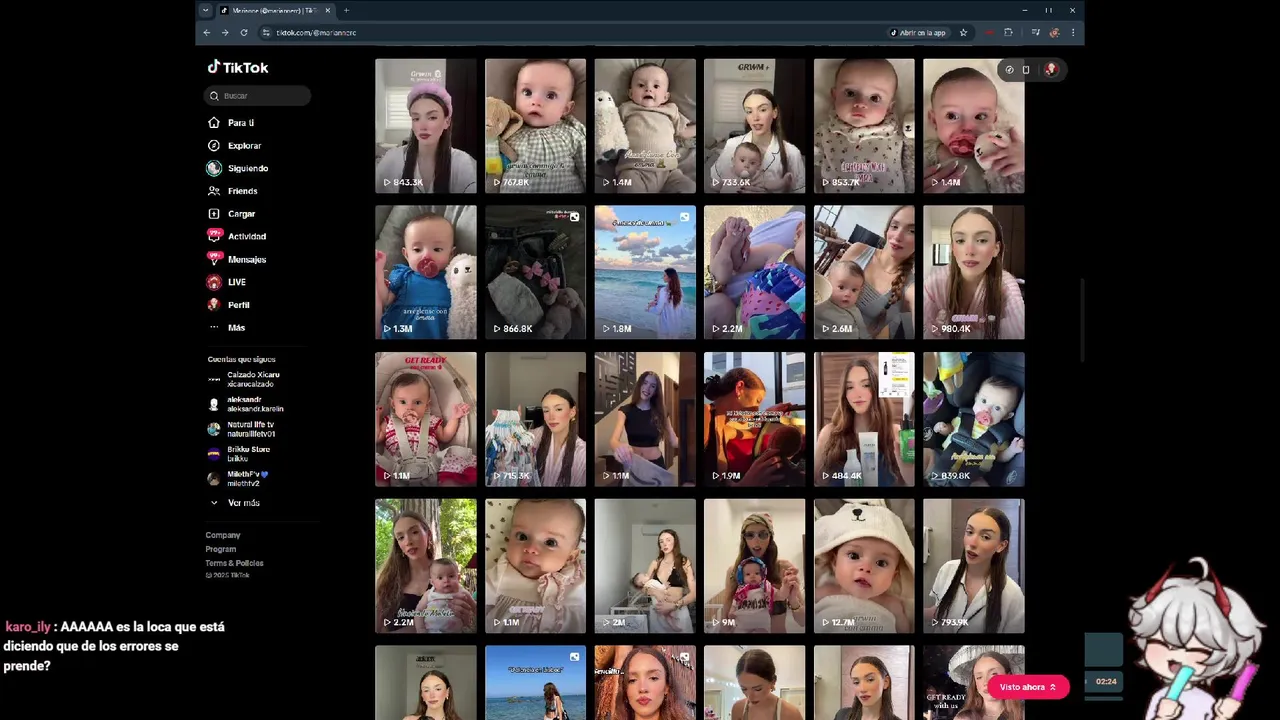Expand the Company footer section

coord(223,535)
